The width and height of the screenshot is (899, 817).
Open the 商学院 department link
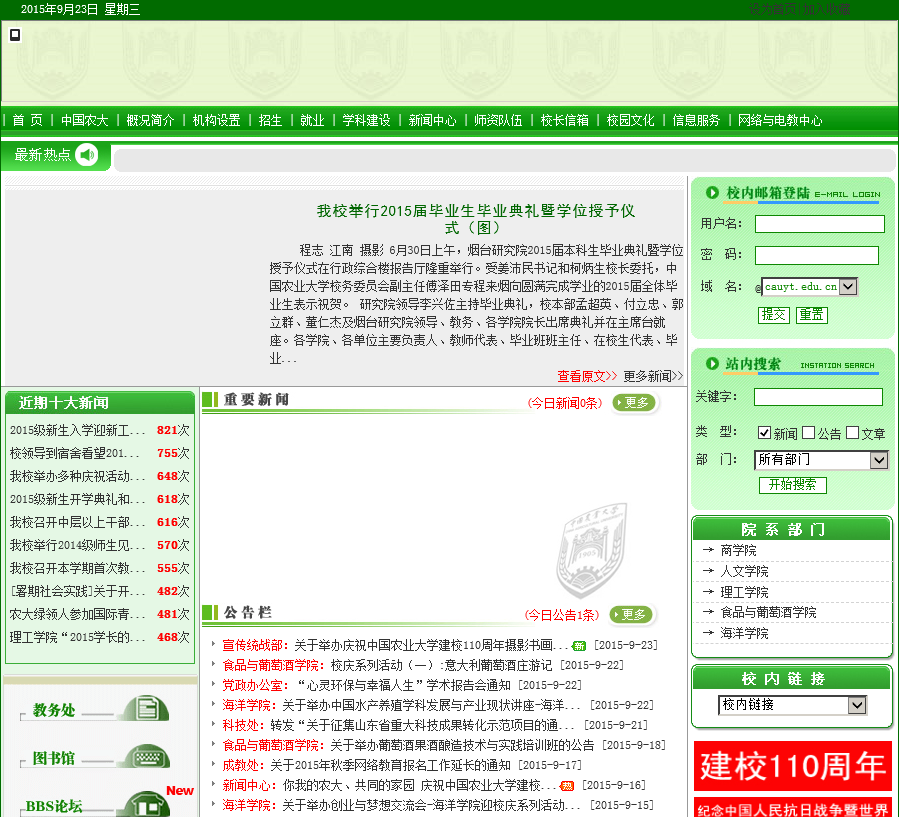pyautogui.click(x=738, y=550)
